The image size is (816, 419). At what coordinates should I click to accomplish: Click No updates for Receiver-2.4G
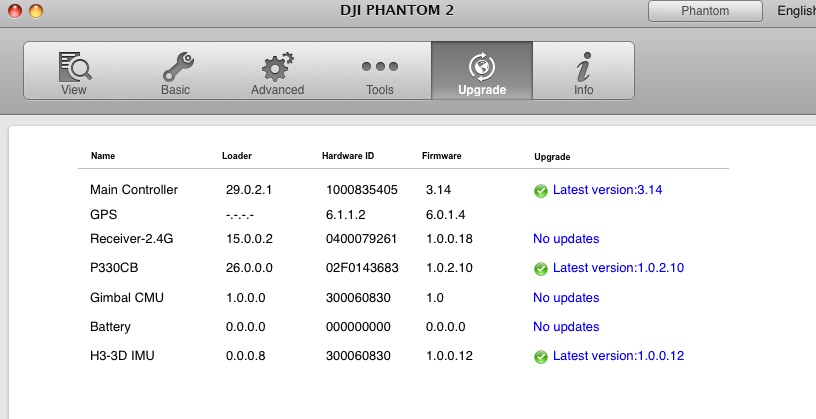pos(566,239)
